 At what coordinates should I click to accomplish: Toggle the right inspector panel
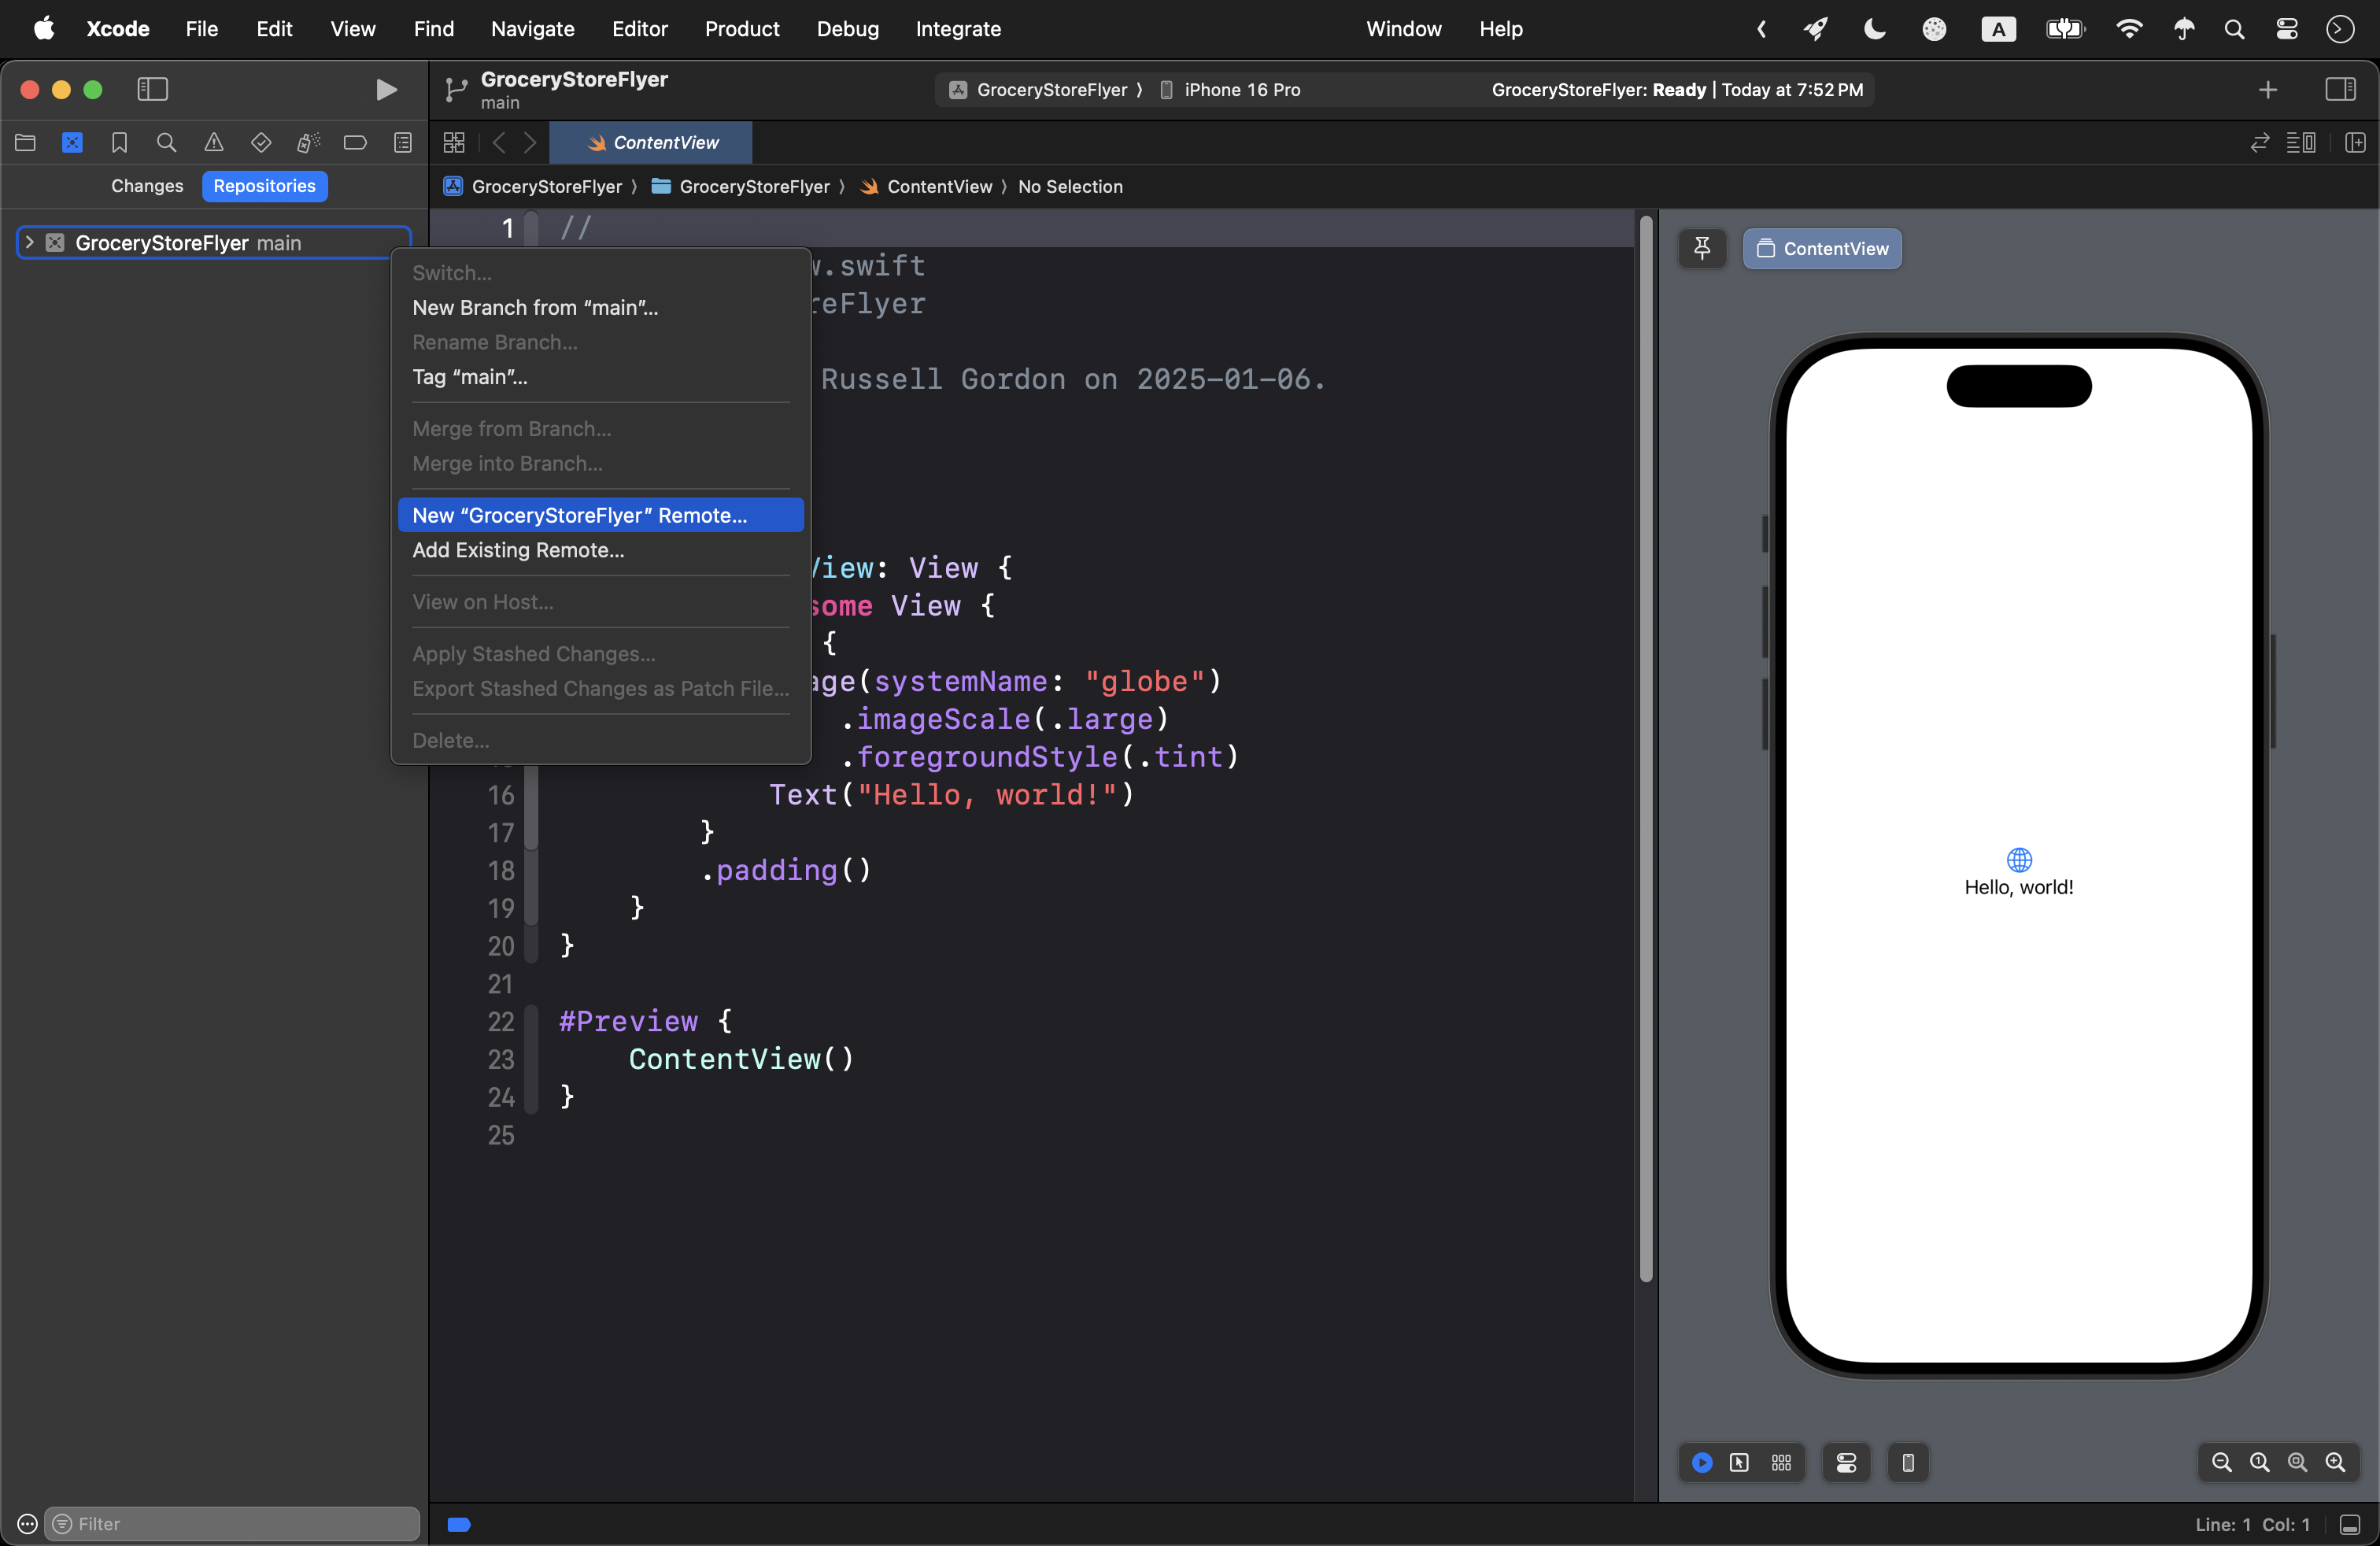(x=2340, y=90)
